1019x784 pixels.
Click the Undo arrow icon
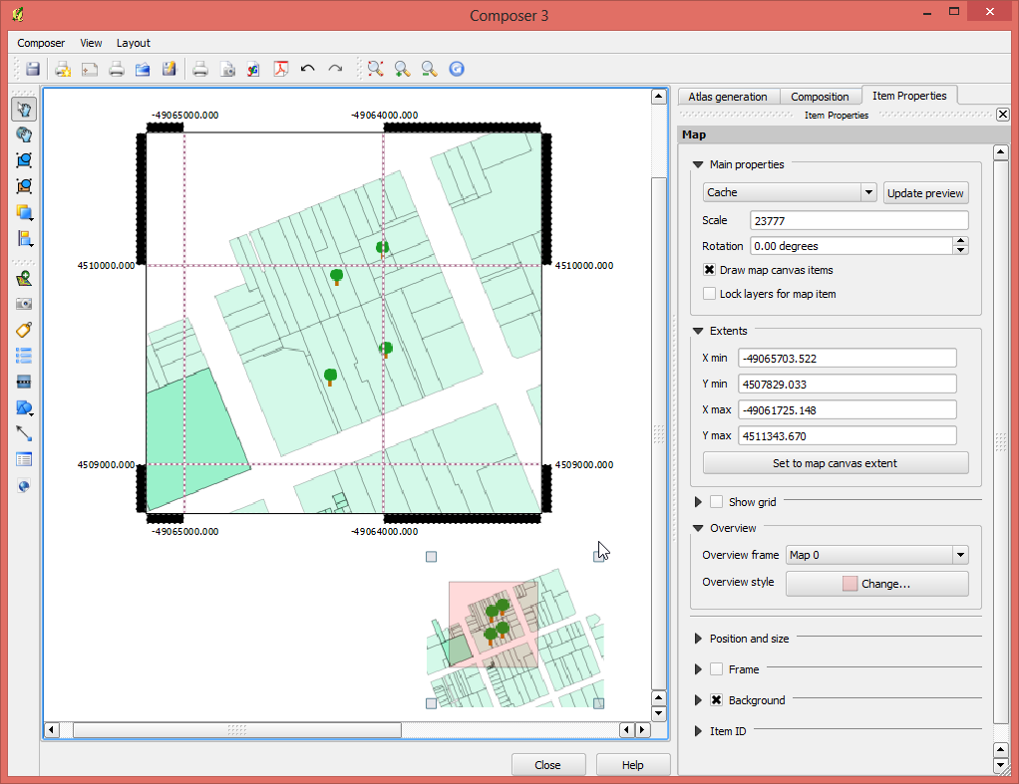[x=308, y=69]
